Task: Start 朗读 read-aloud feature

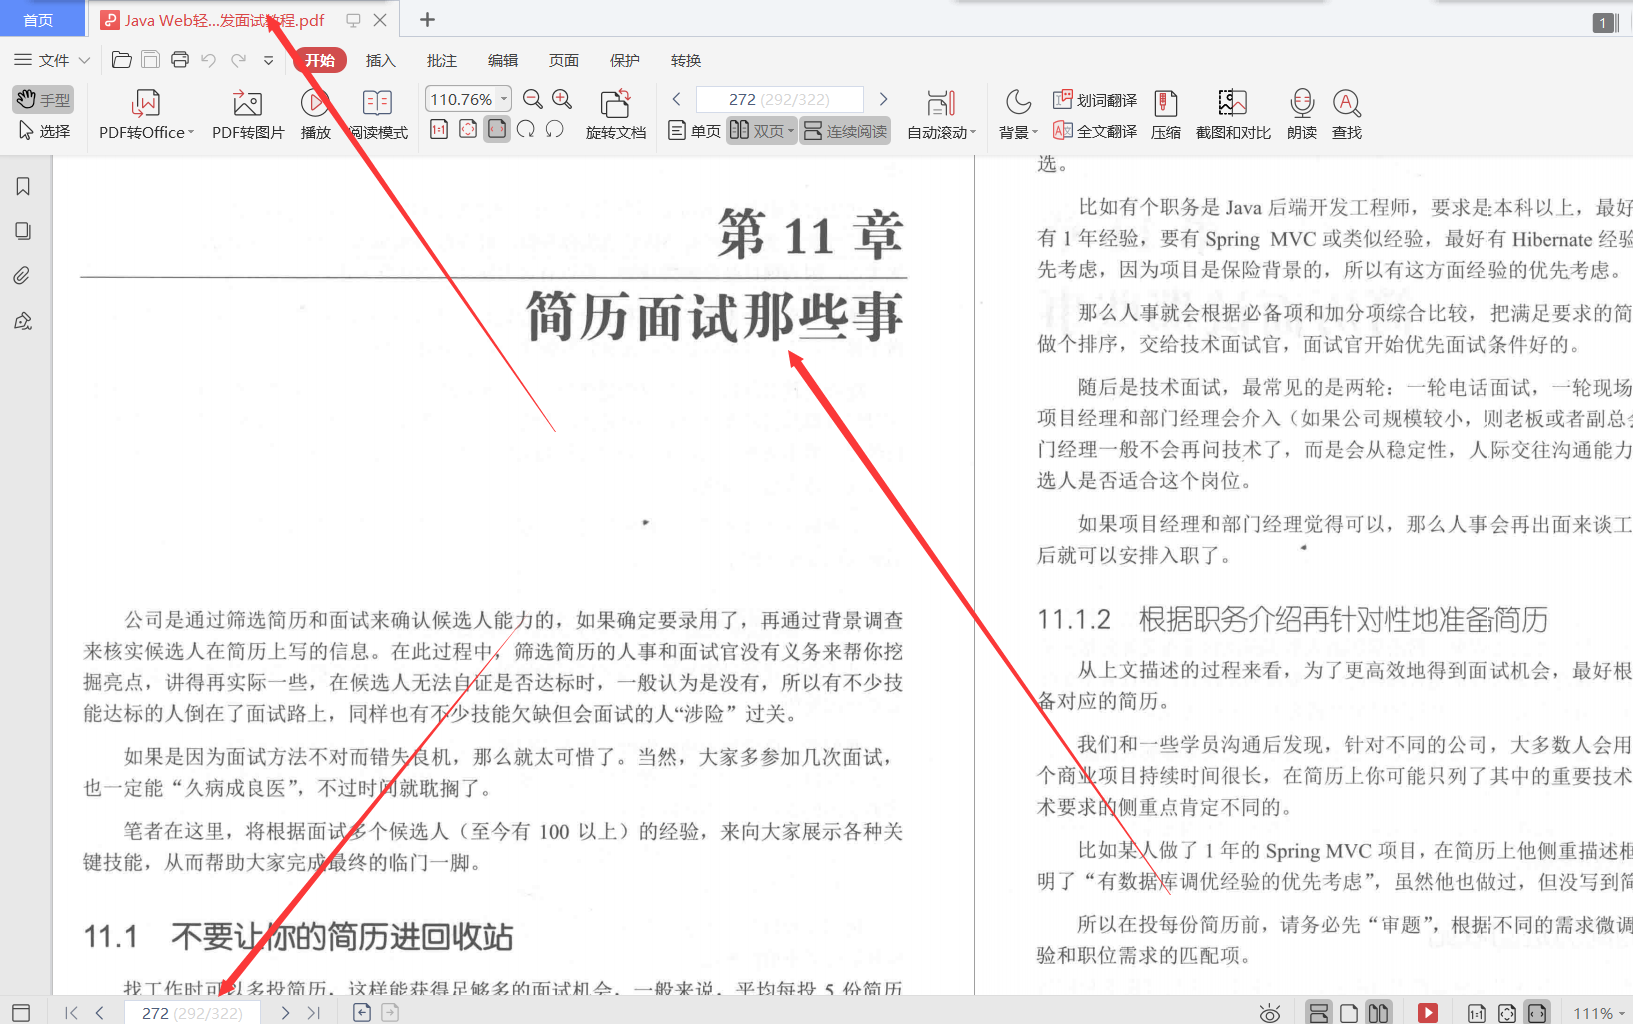Action: 1302,115
